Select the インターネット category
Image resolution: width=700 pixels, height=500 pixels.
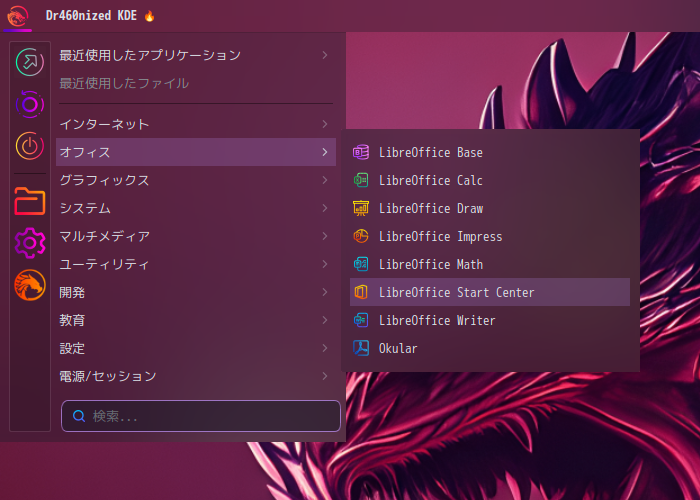click(196, 124)
